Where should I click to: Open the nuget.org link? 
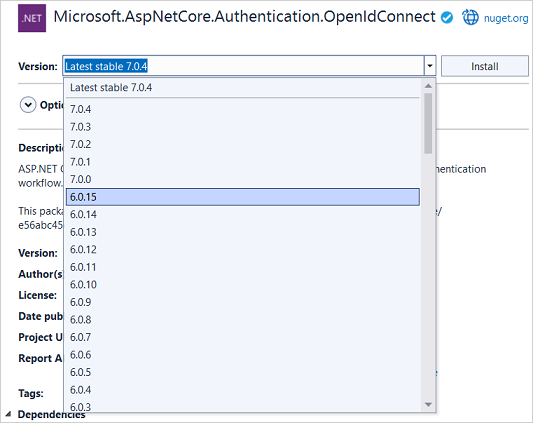point(506,18)
